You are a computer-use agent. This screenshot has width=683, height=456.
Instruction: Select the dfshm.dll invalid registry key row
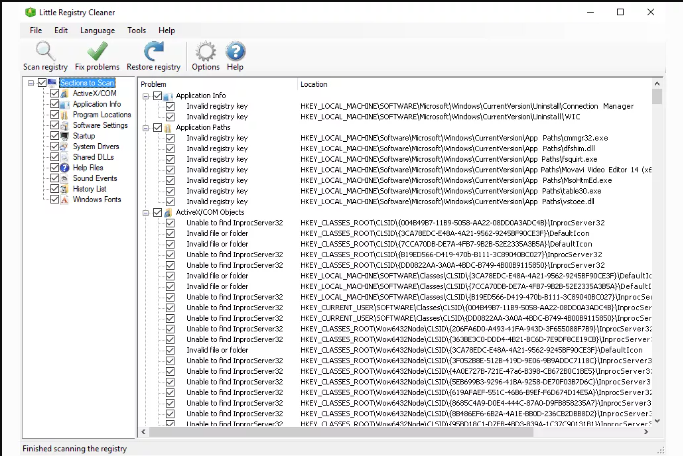coord(396,149)
